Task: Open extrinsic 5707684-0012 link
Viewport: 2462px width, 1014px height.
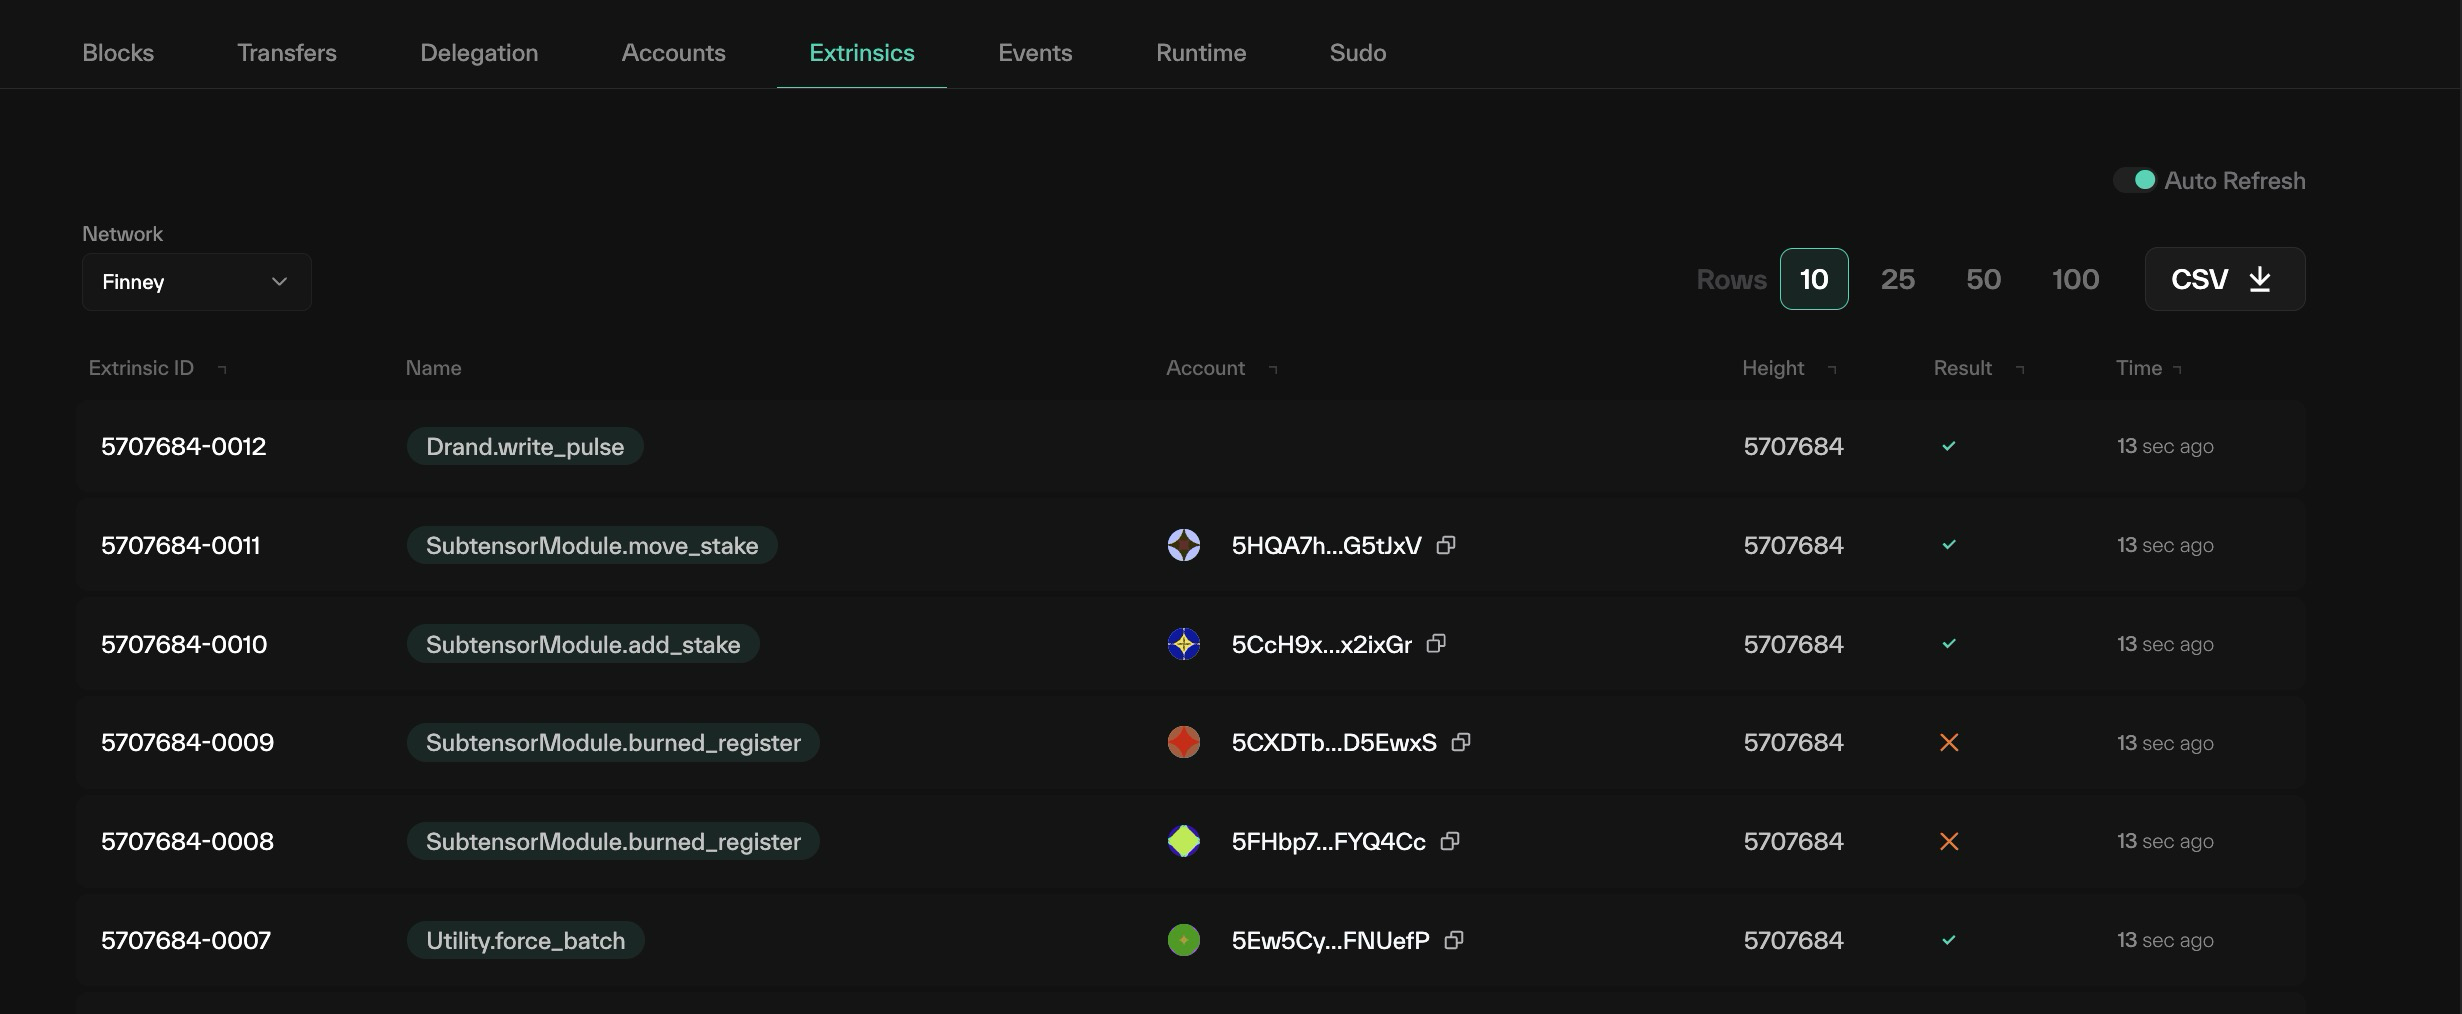Action: point(184,446)
